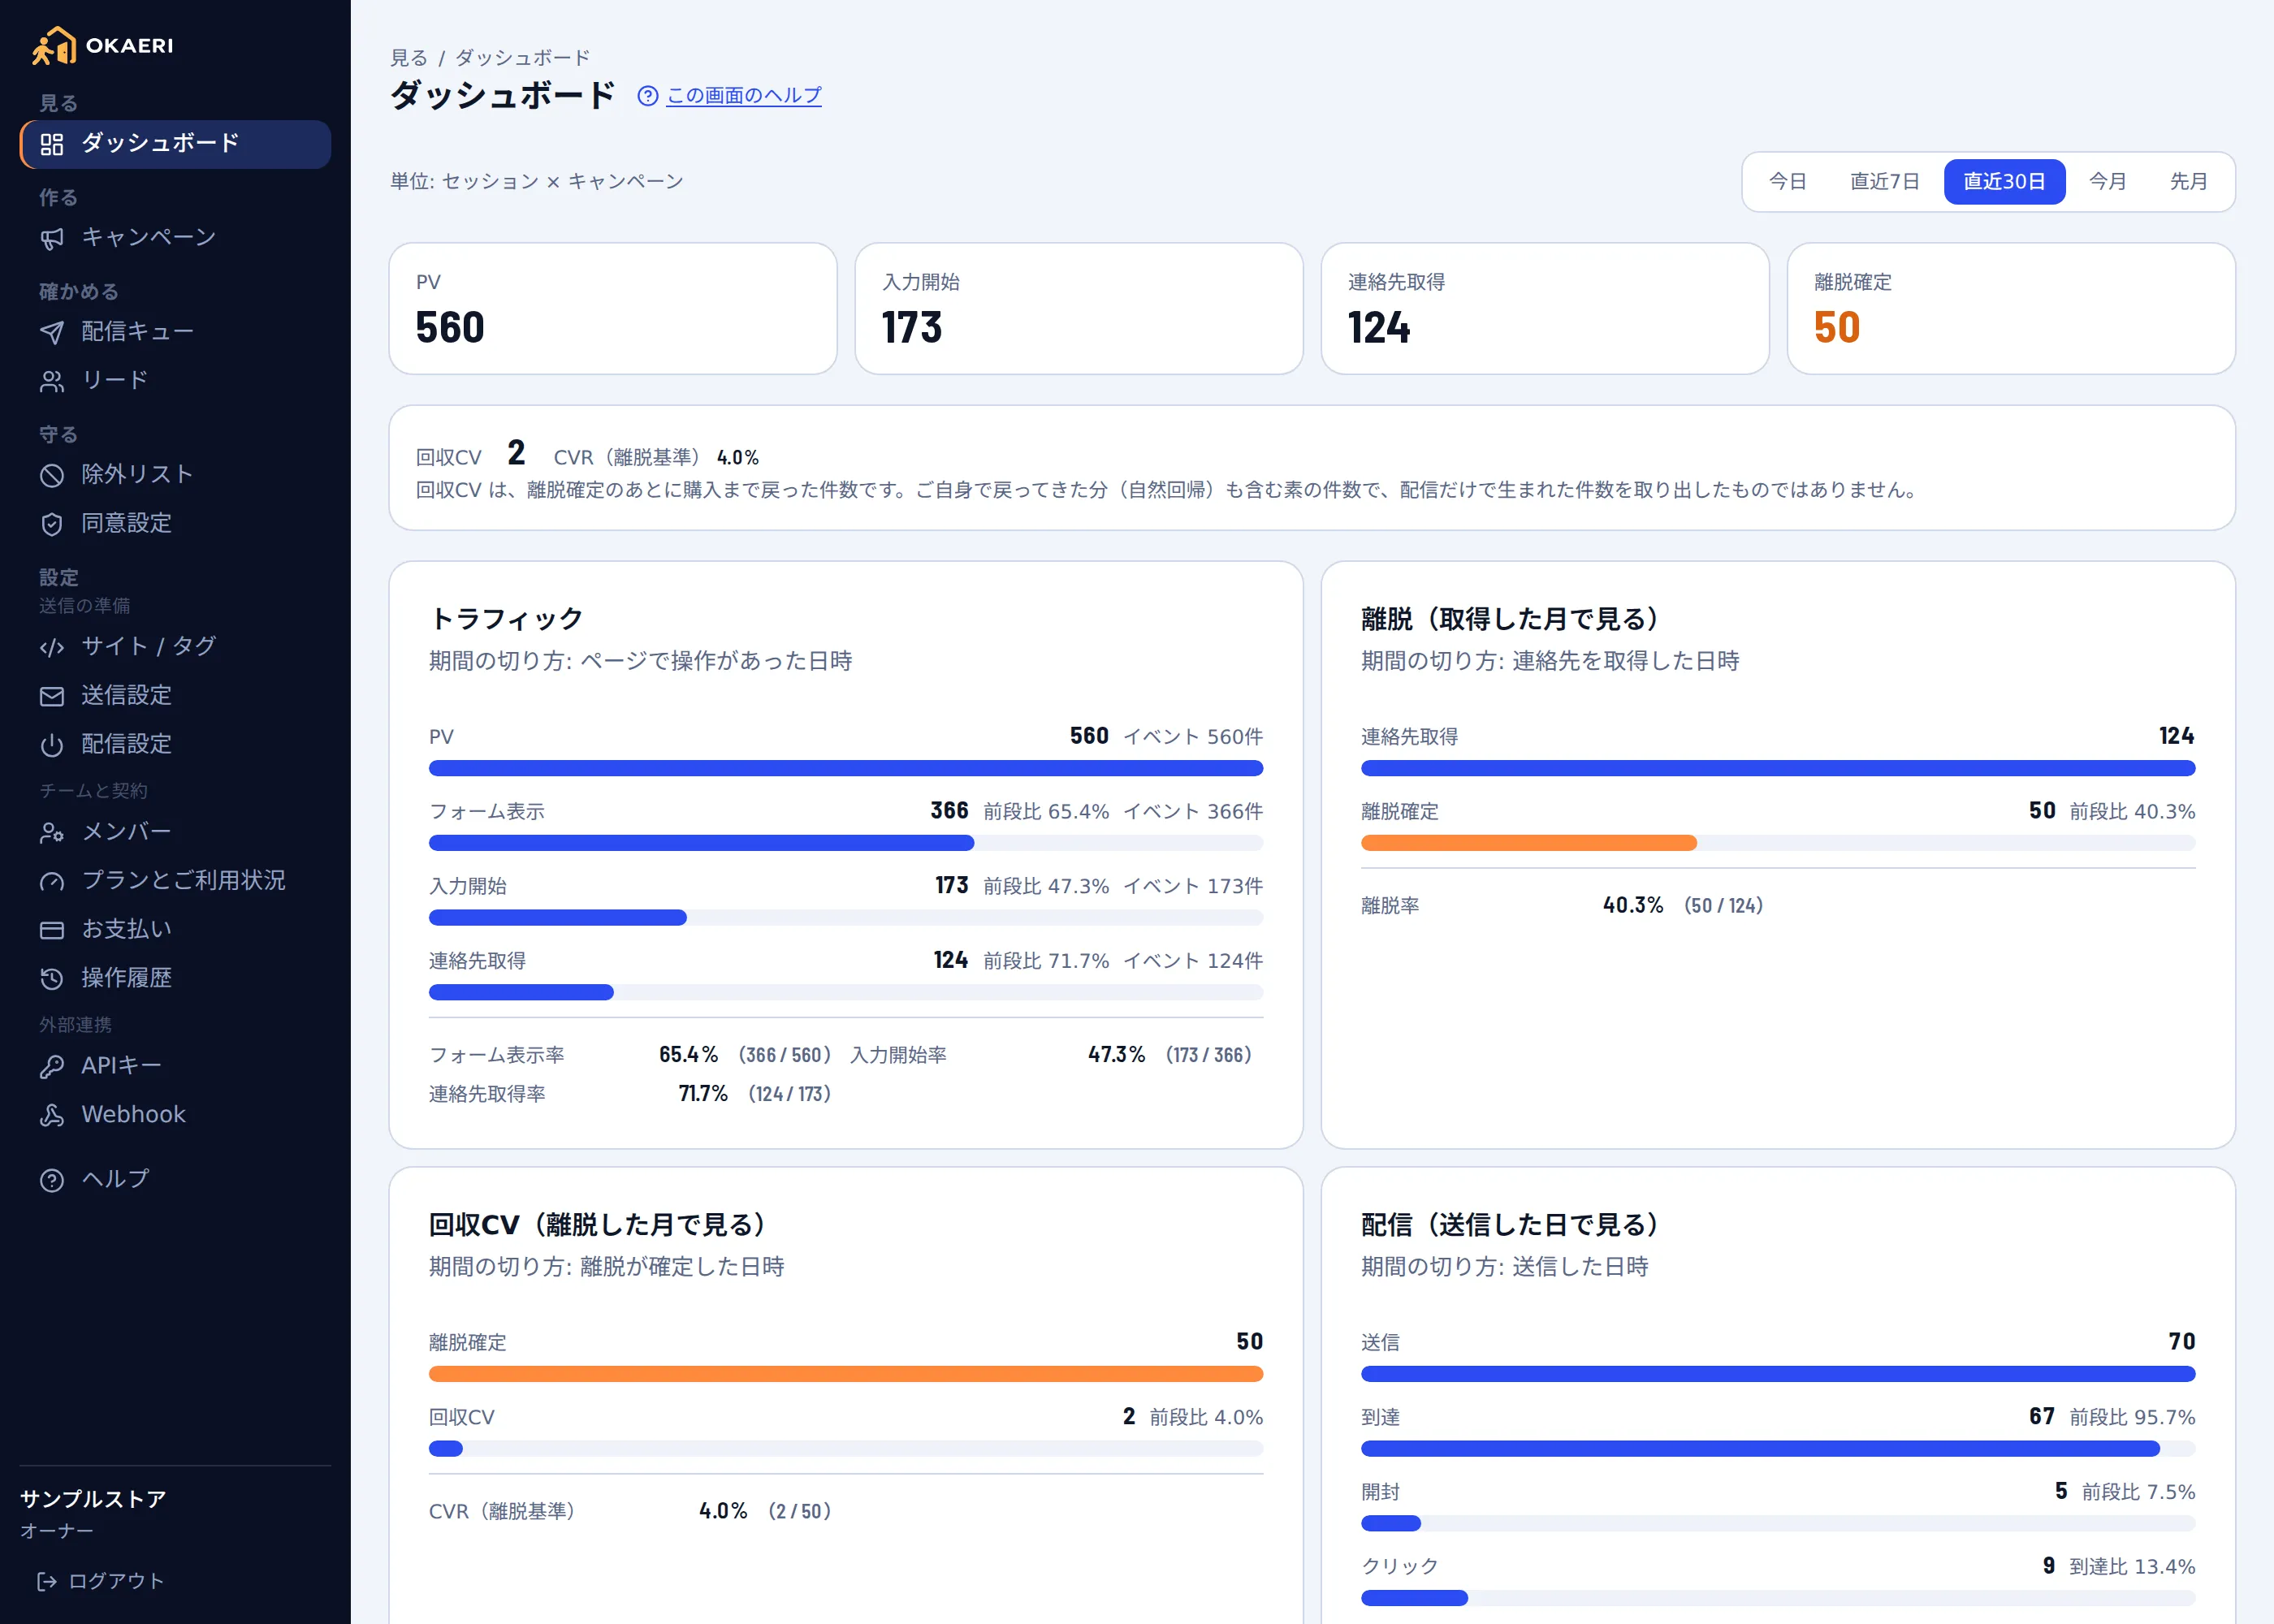
Task: Go to 配信キュー in sidebar
Action: [175, 332]
